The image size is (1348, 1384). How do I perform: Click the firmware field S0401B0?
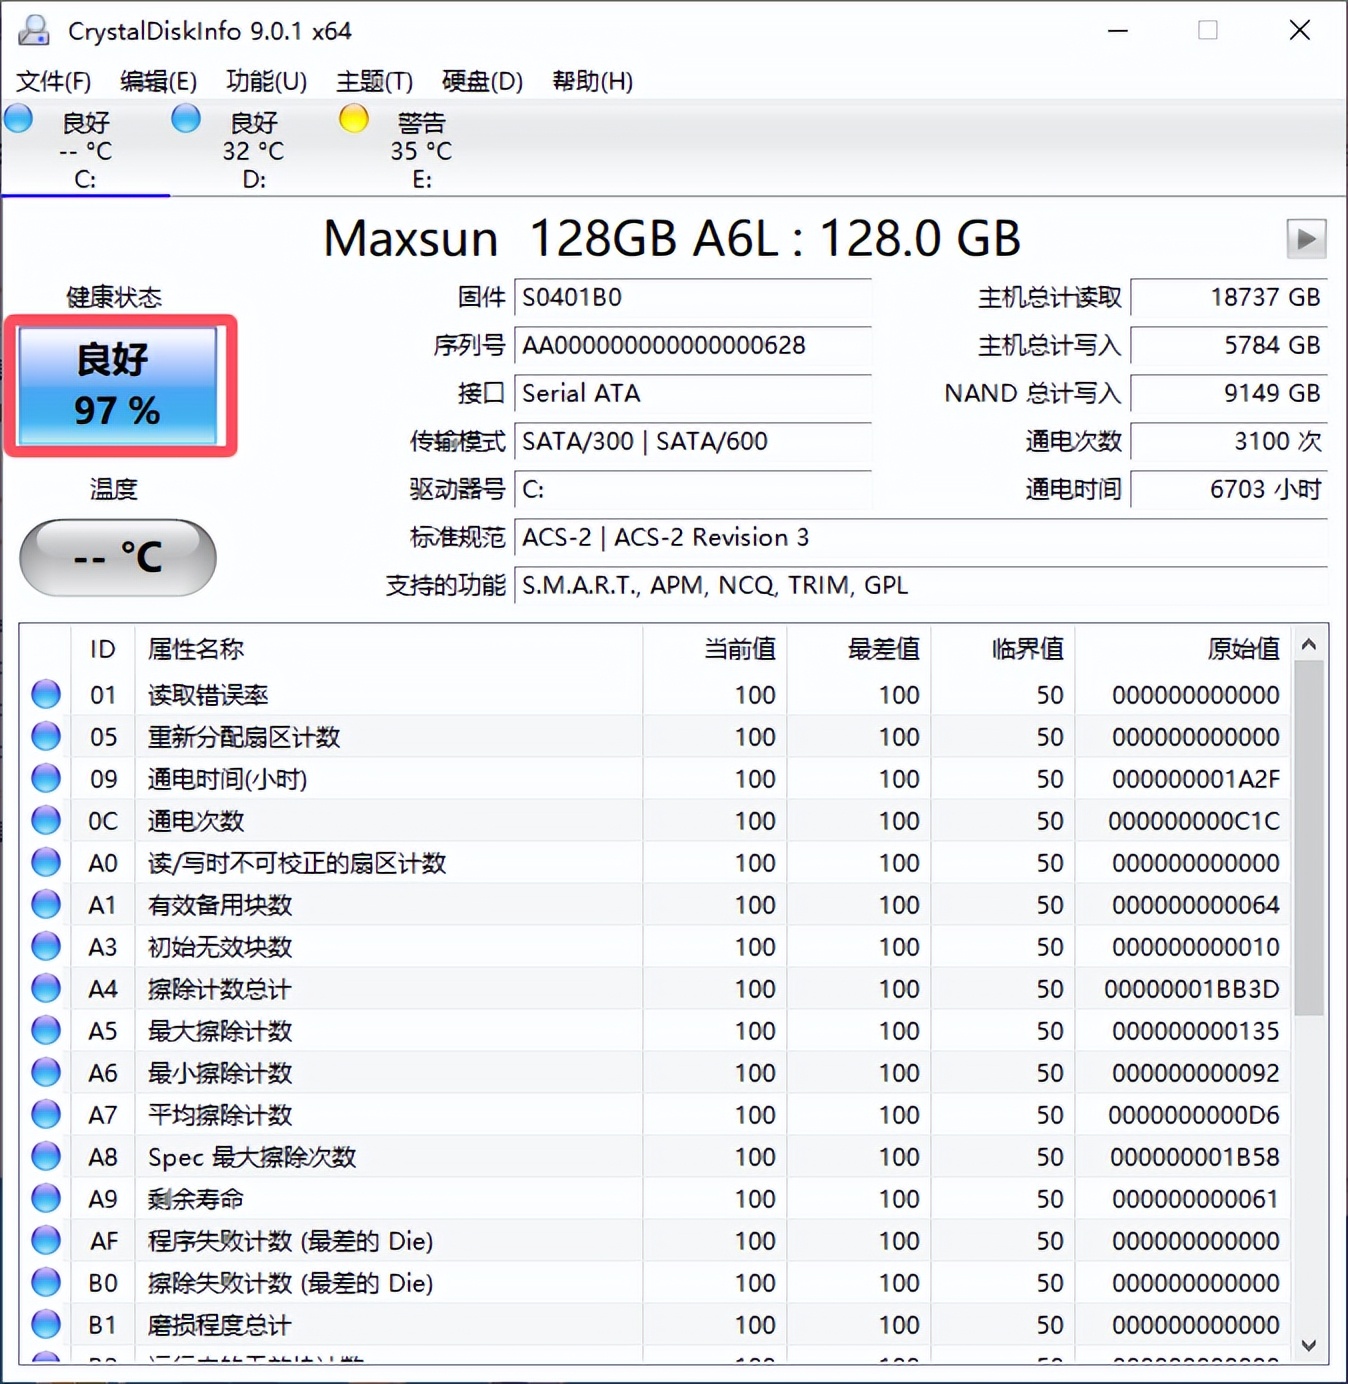[692, 297]
